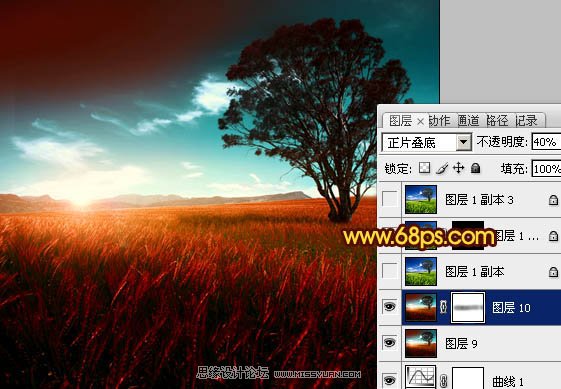Viewport: 561px width, 389px height.
Task: Select the 图层 1 副本 layer name
Action: pyautogui.click(x=474, y=272)
